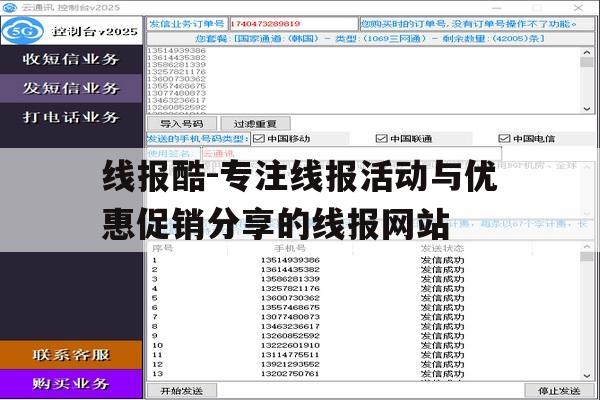Click 发送的手机号码类型 label
The image size is (600, 400).
[x=198, y=139]
